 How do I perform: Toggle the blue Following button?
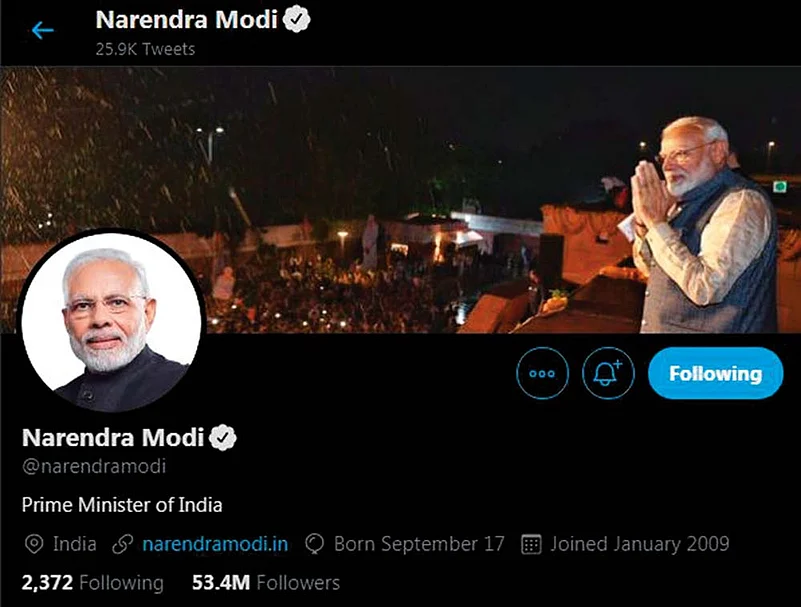(x=715, y=374)
